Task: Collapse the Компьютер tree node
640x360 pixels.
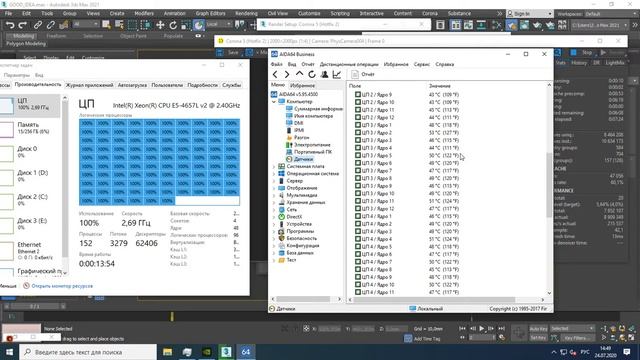Action: pos(274,102)
